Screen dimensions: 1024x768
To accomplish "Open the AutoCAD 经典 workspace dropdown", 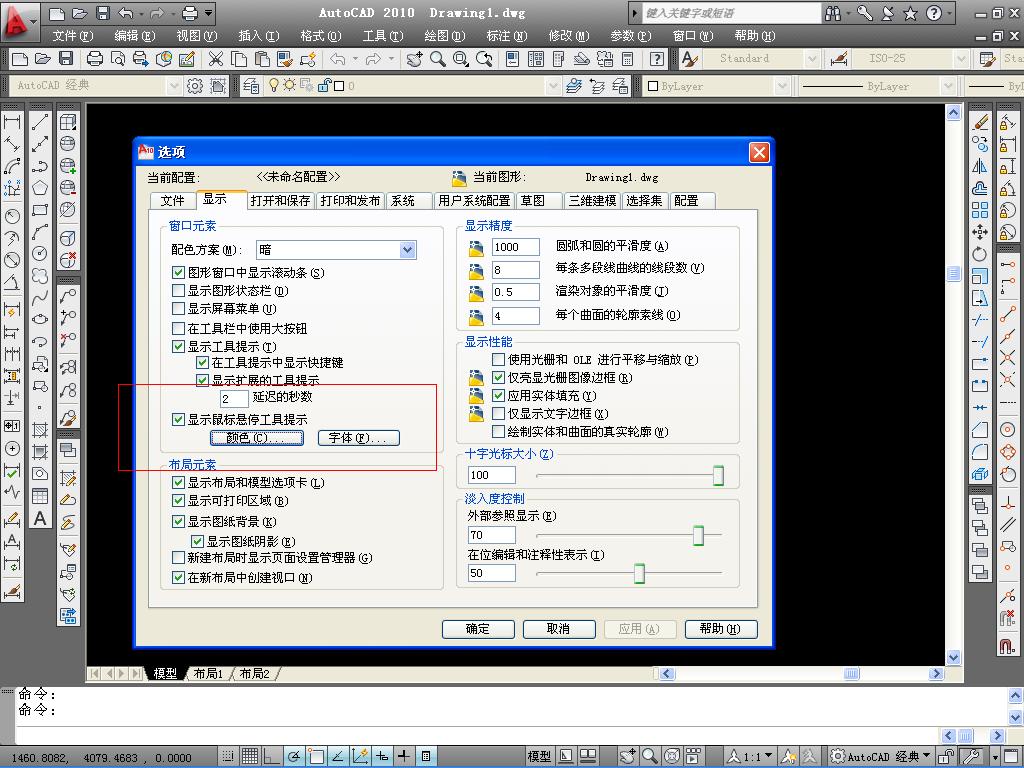I will [174, 86].
